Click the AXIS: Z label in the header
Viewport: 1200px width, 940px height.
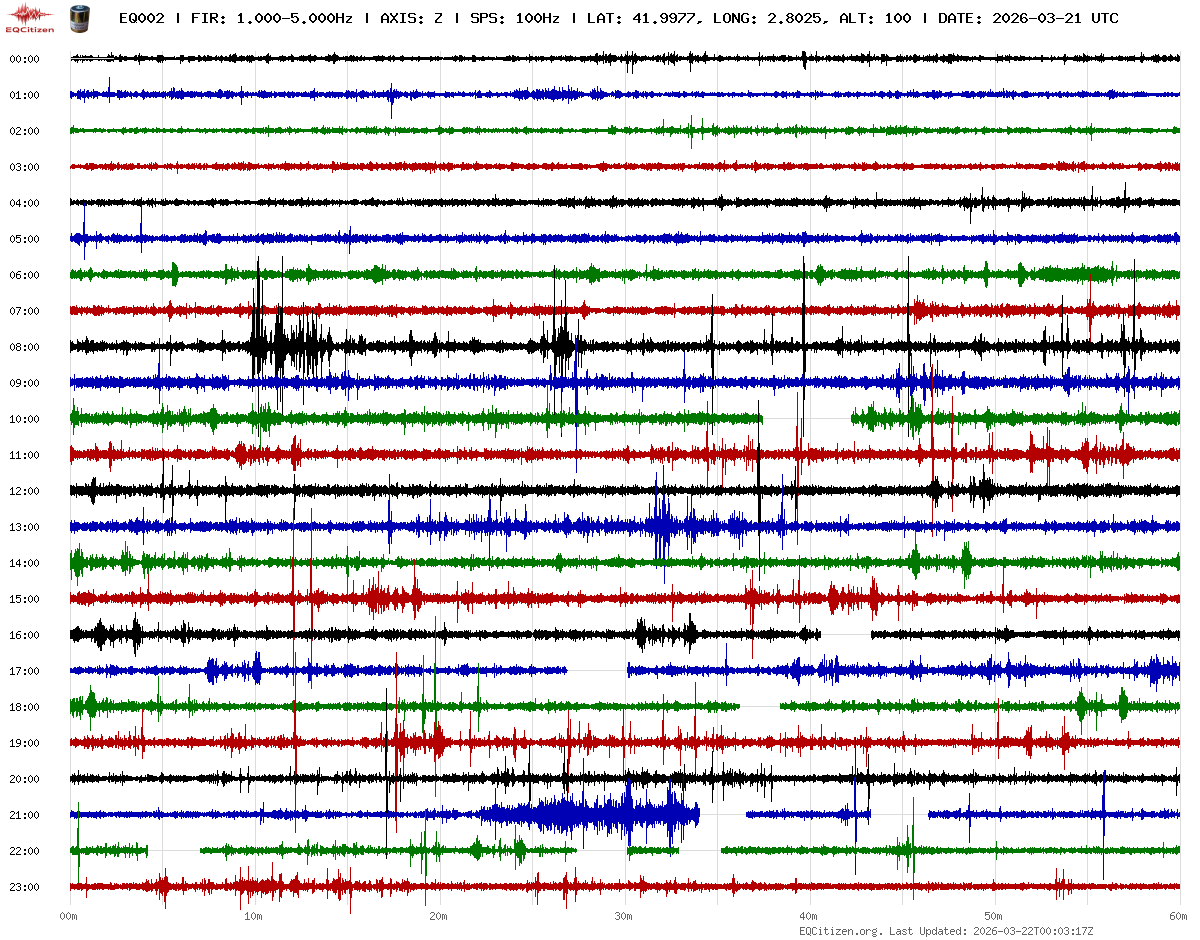point(410,18)
